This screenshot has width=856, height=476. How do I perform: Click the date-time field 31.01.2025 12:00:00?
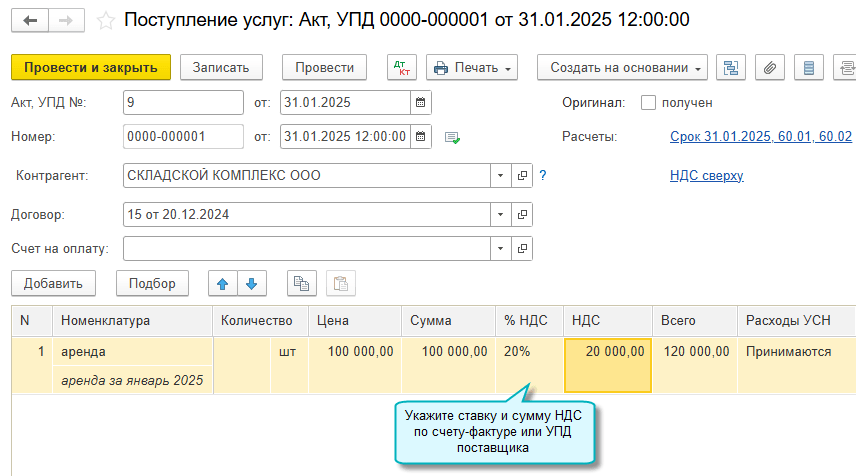[x=345, y=136]
